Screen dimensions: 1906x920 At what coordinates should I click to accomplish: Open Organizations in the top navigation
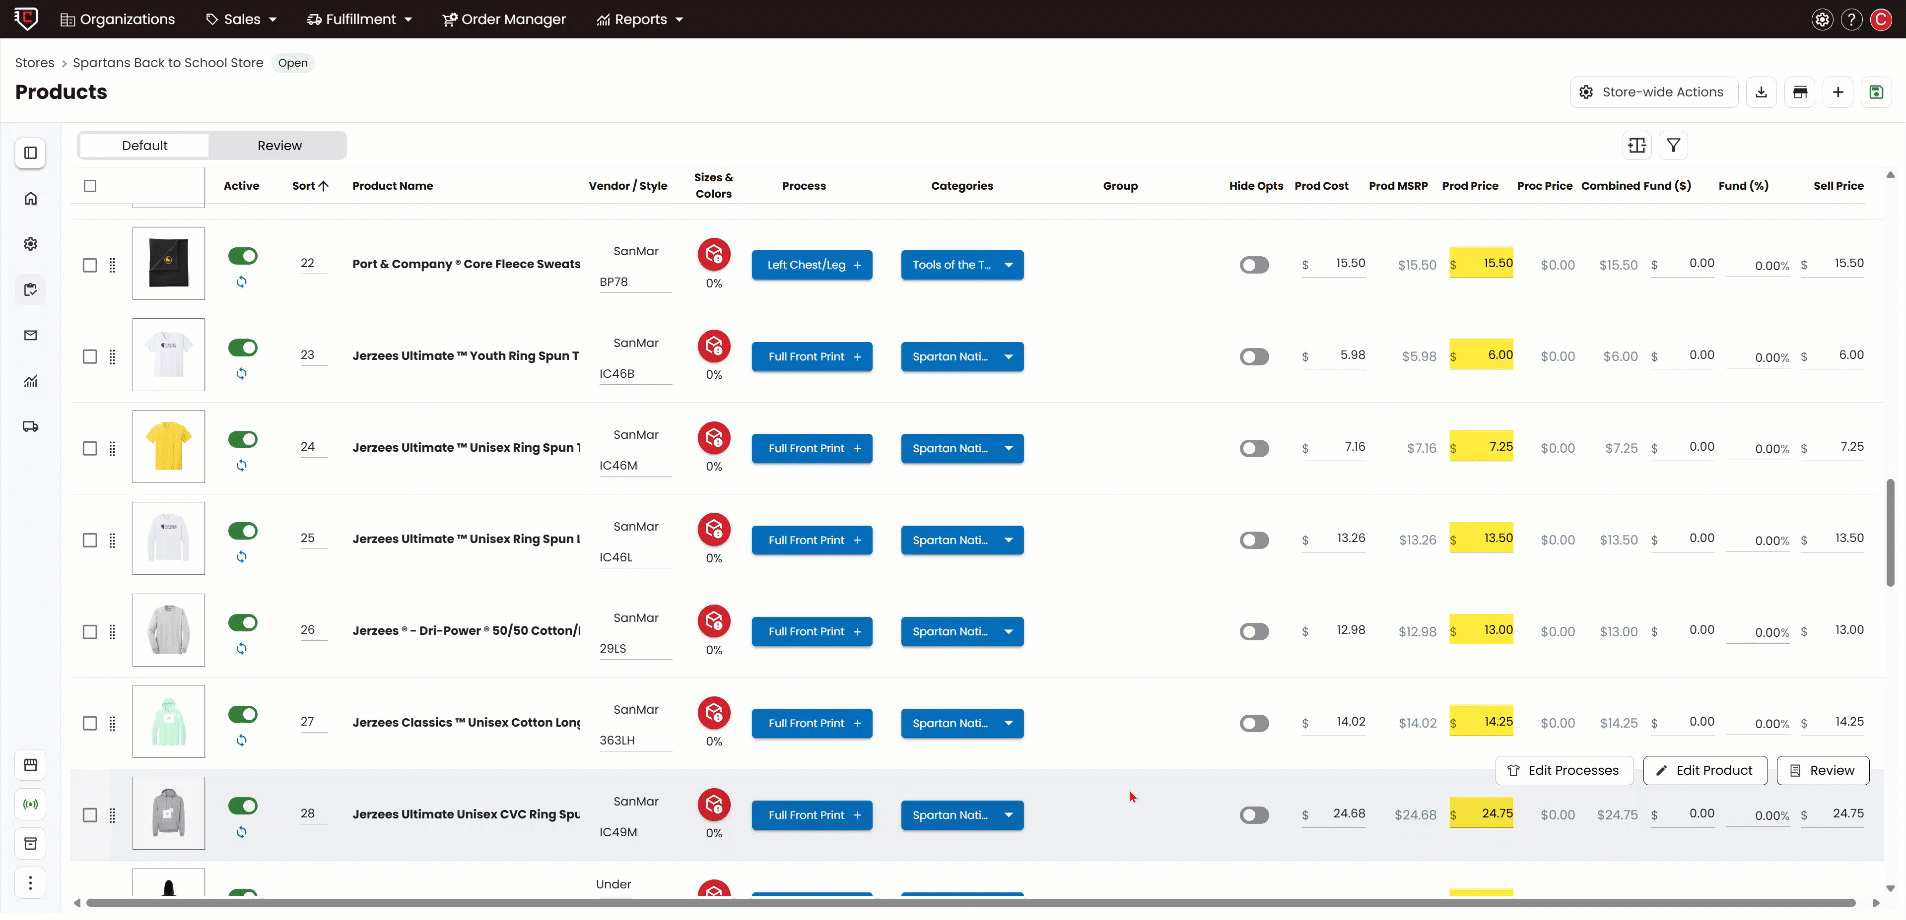click(118, 19)
